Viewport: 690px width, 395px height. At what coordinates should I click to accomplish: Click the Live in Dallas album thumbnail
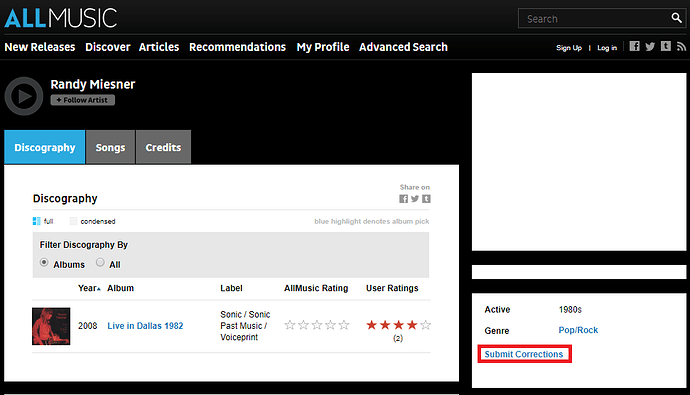click(x=51, y=326)
